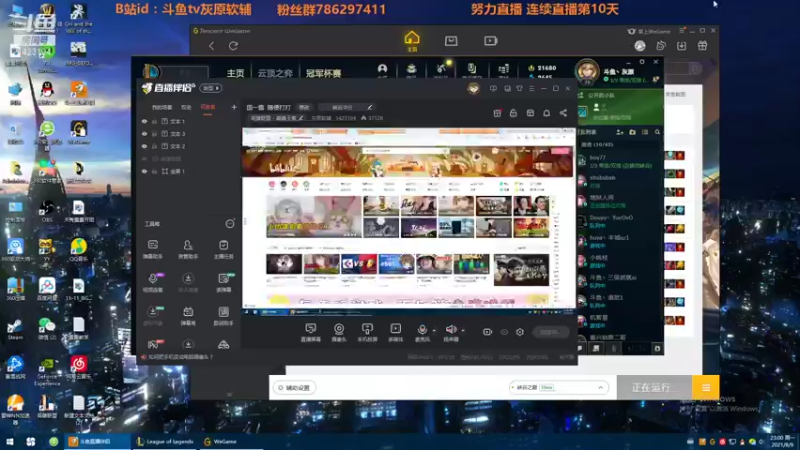Screen dimensions: 800x450
Task: Click the 正在运行 button
Action: (655, 387)
